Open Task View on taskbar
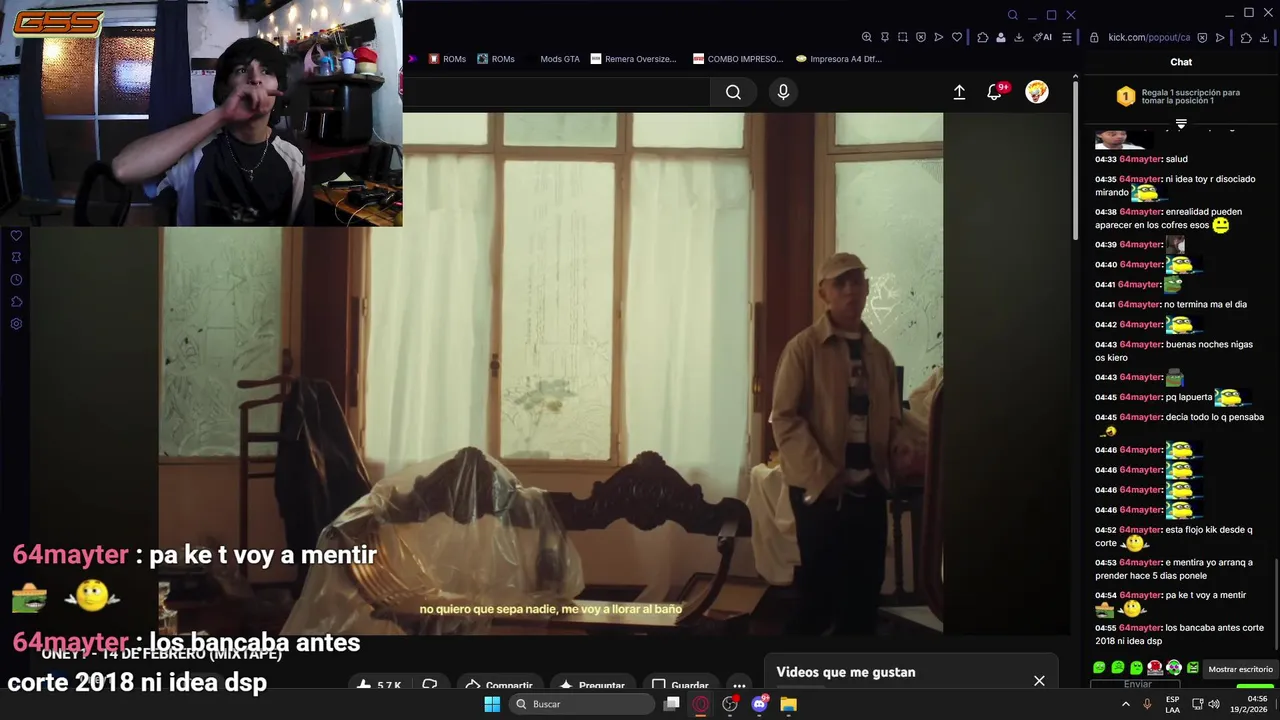The image size is (1280, 720). pyautogui.click(x=672, y=704)
